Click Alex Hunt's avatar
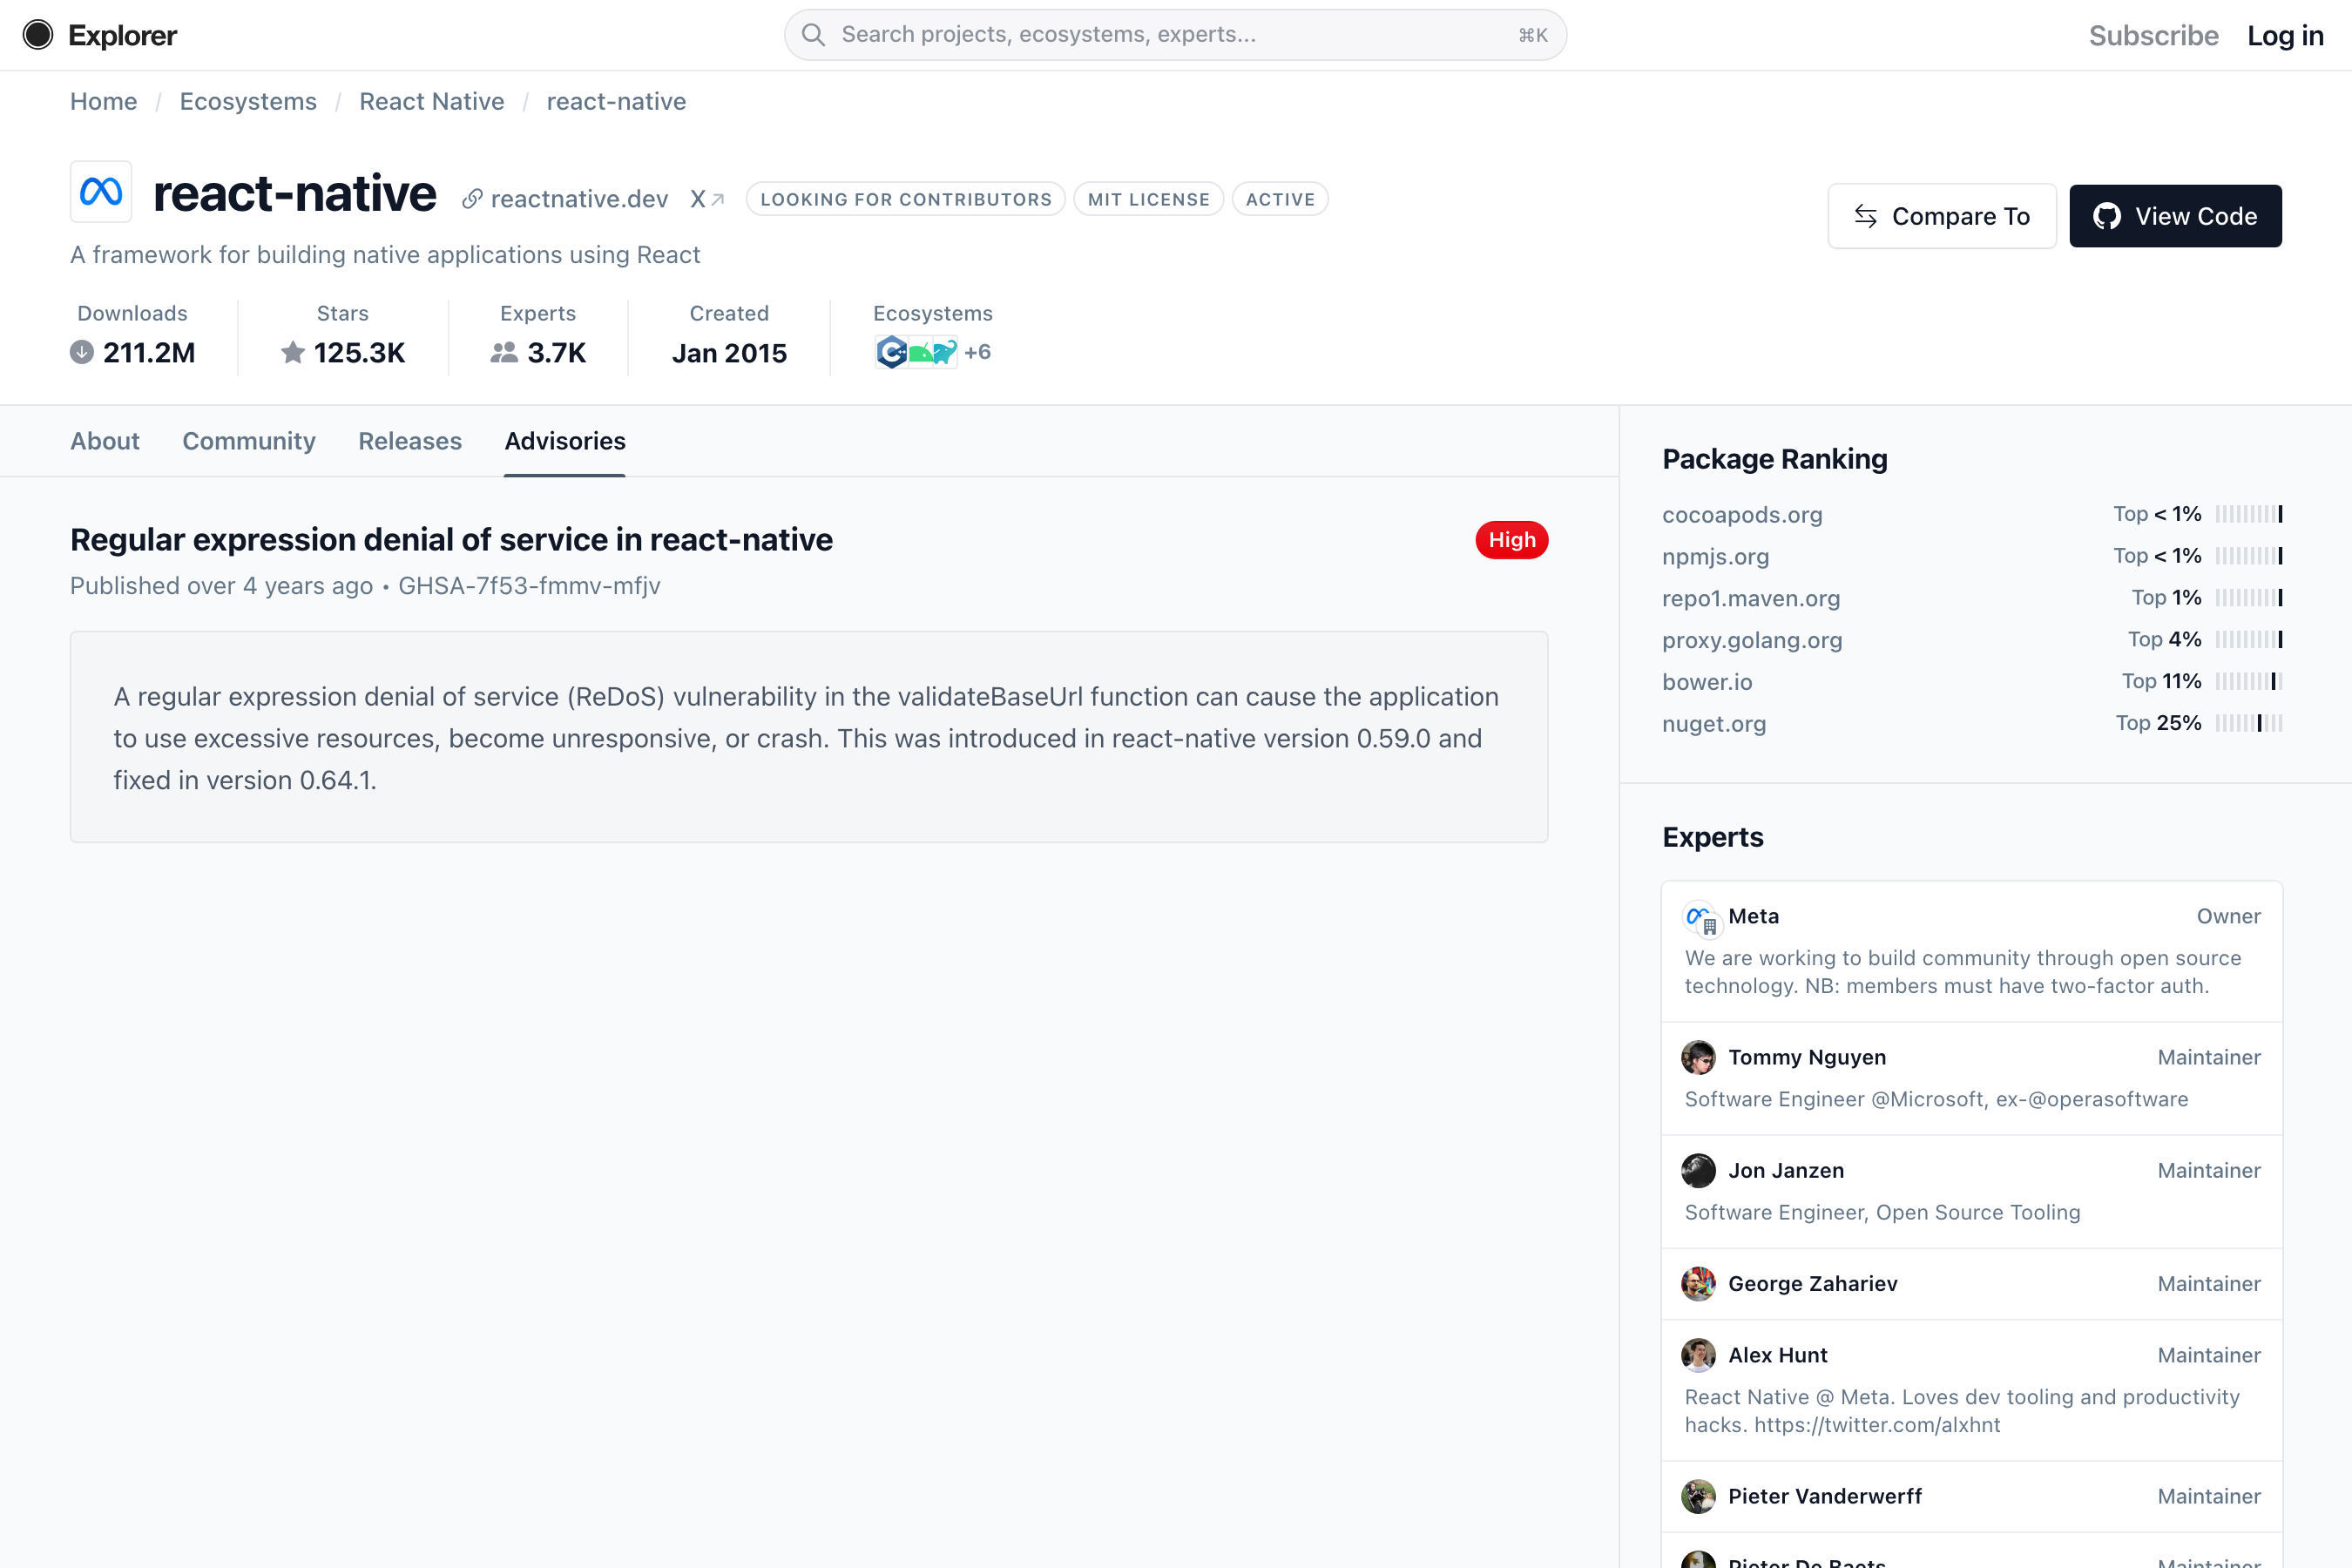 [1698, 1355]
